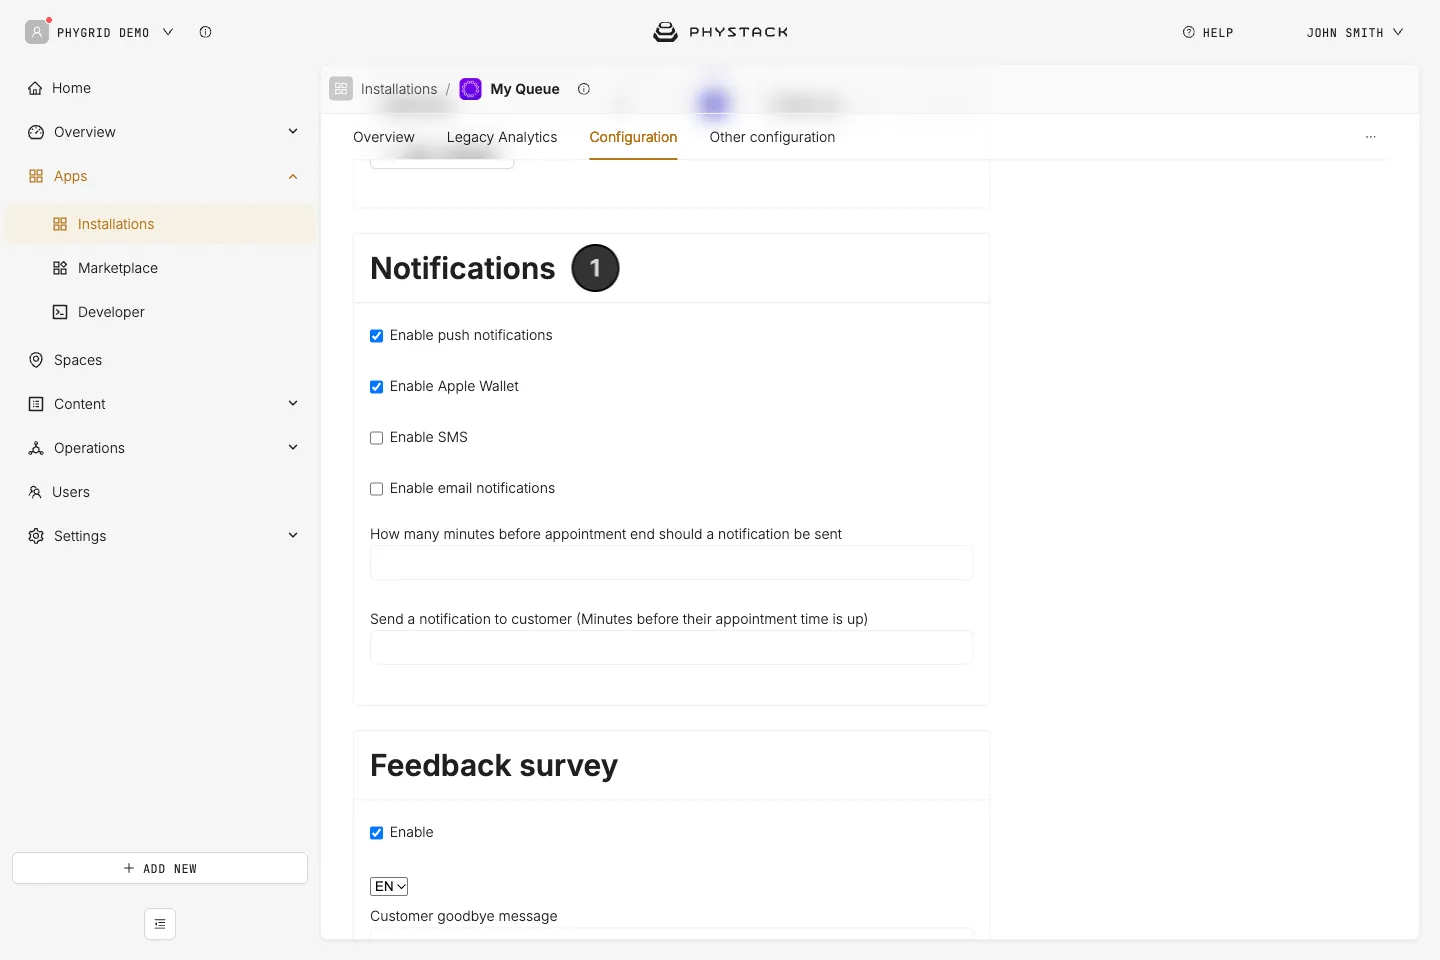Click the Overview gauge icon in sidebar
Image resolution: width=1440 pixels, height=960 pixels.
click(x=36, y=132)
